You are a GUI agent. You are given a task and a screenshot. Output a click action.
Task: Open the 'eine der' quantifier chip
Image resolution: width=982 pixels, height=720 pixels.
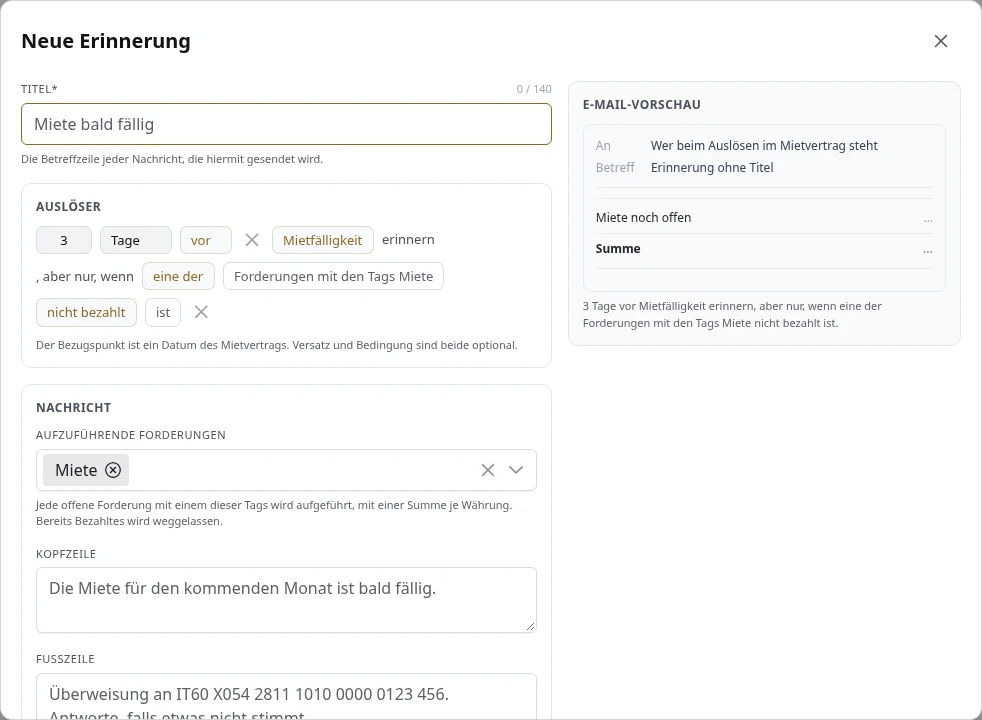[x=178, y=276]
